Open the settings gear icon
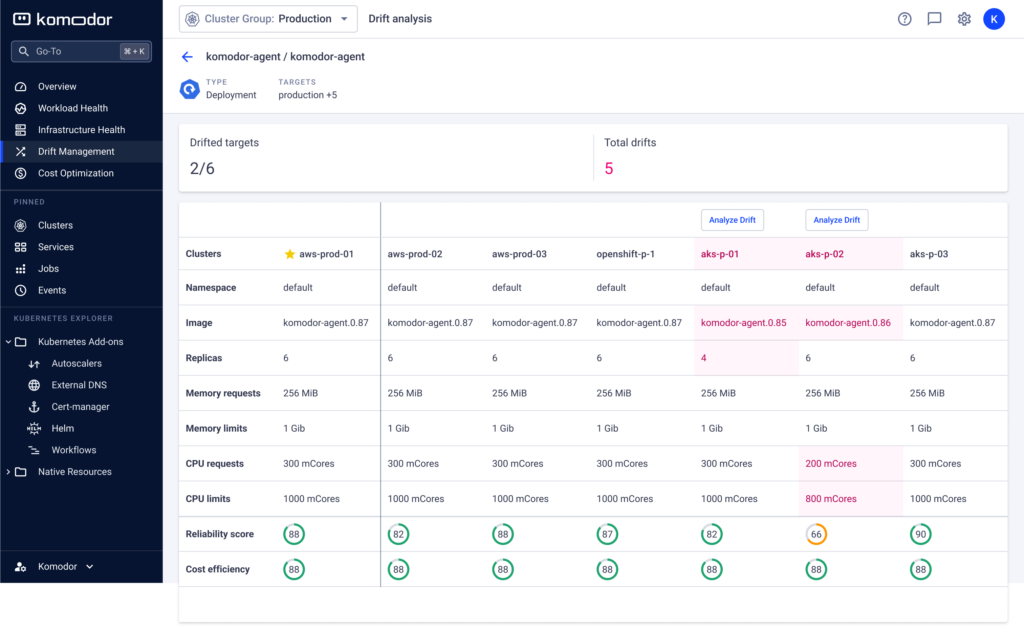Screen dimensions: 1024x633 [x=964, y=19]
